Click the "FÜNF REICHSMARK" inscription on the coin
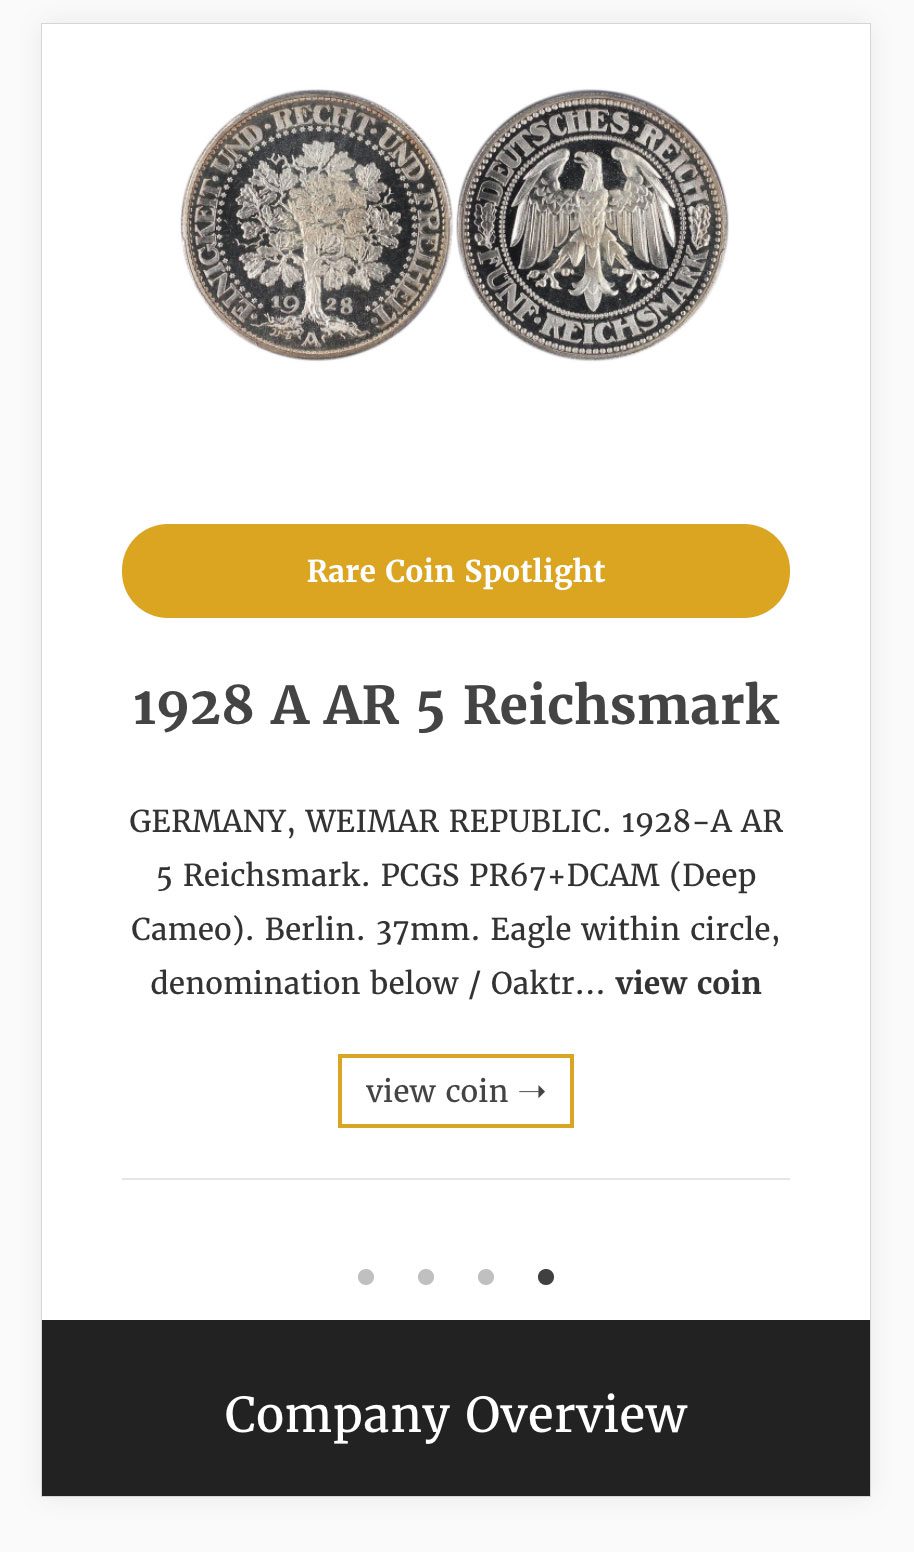 click(x=590, y=320)
